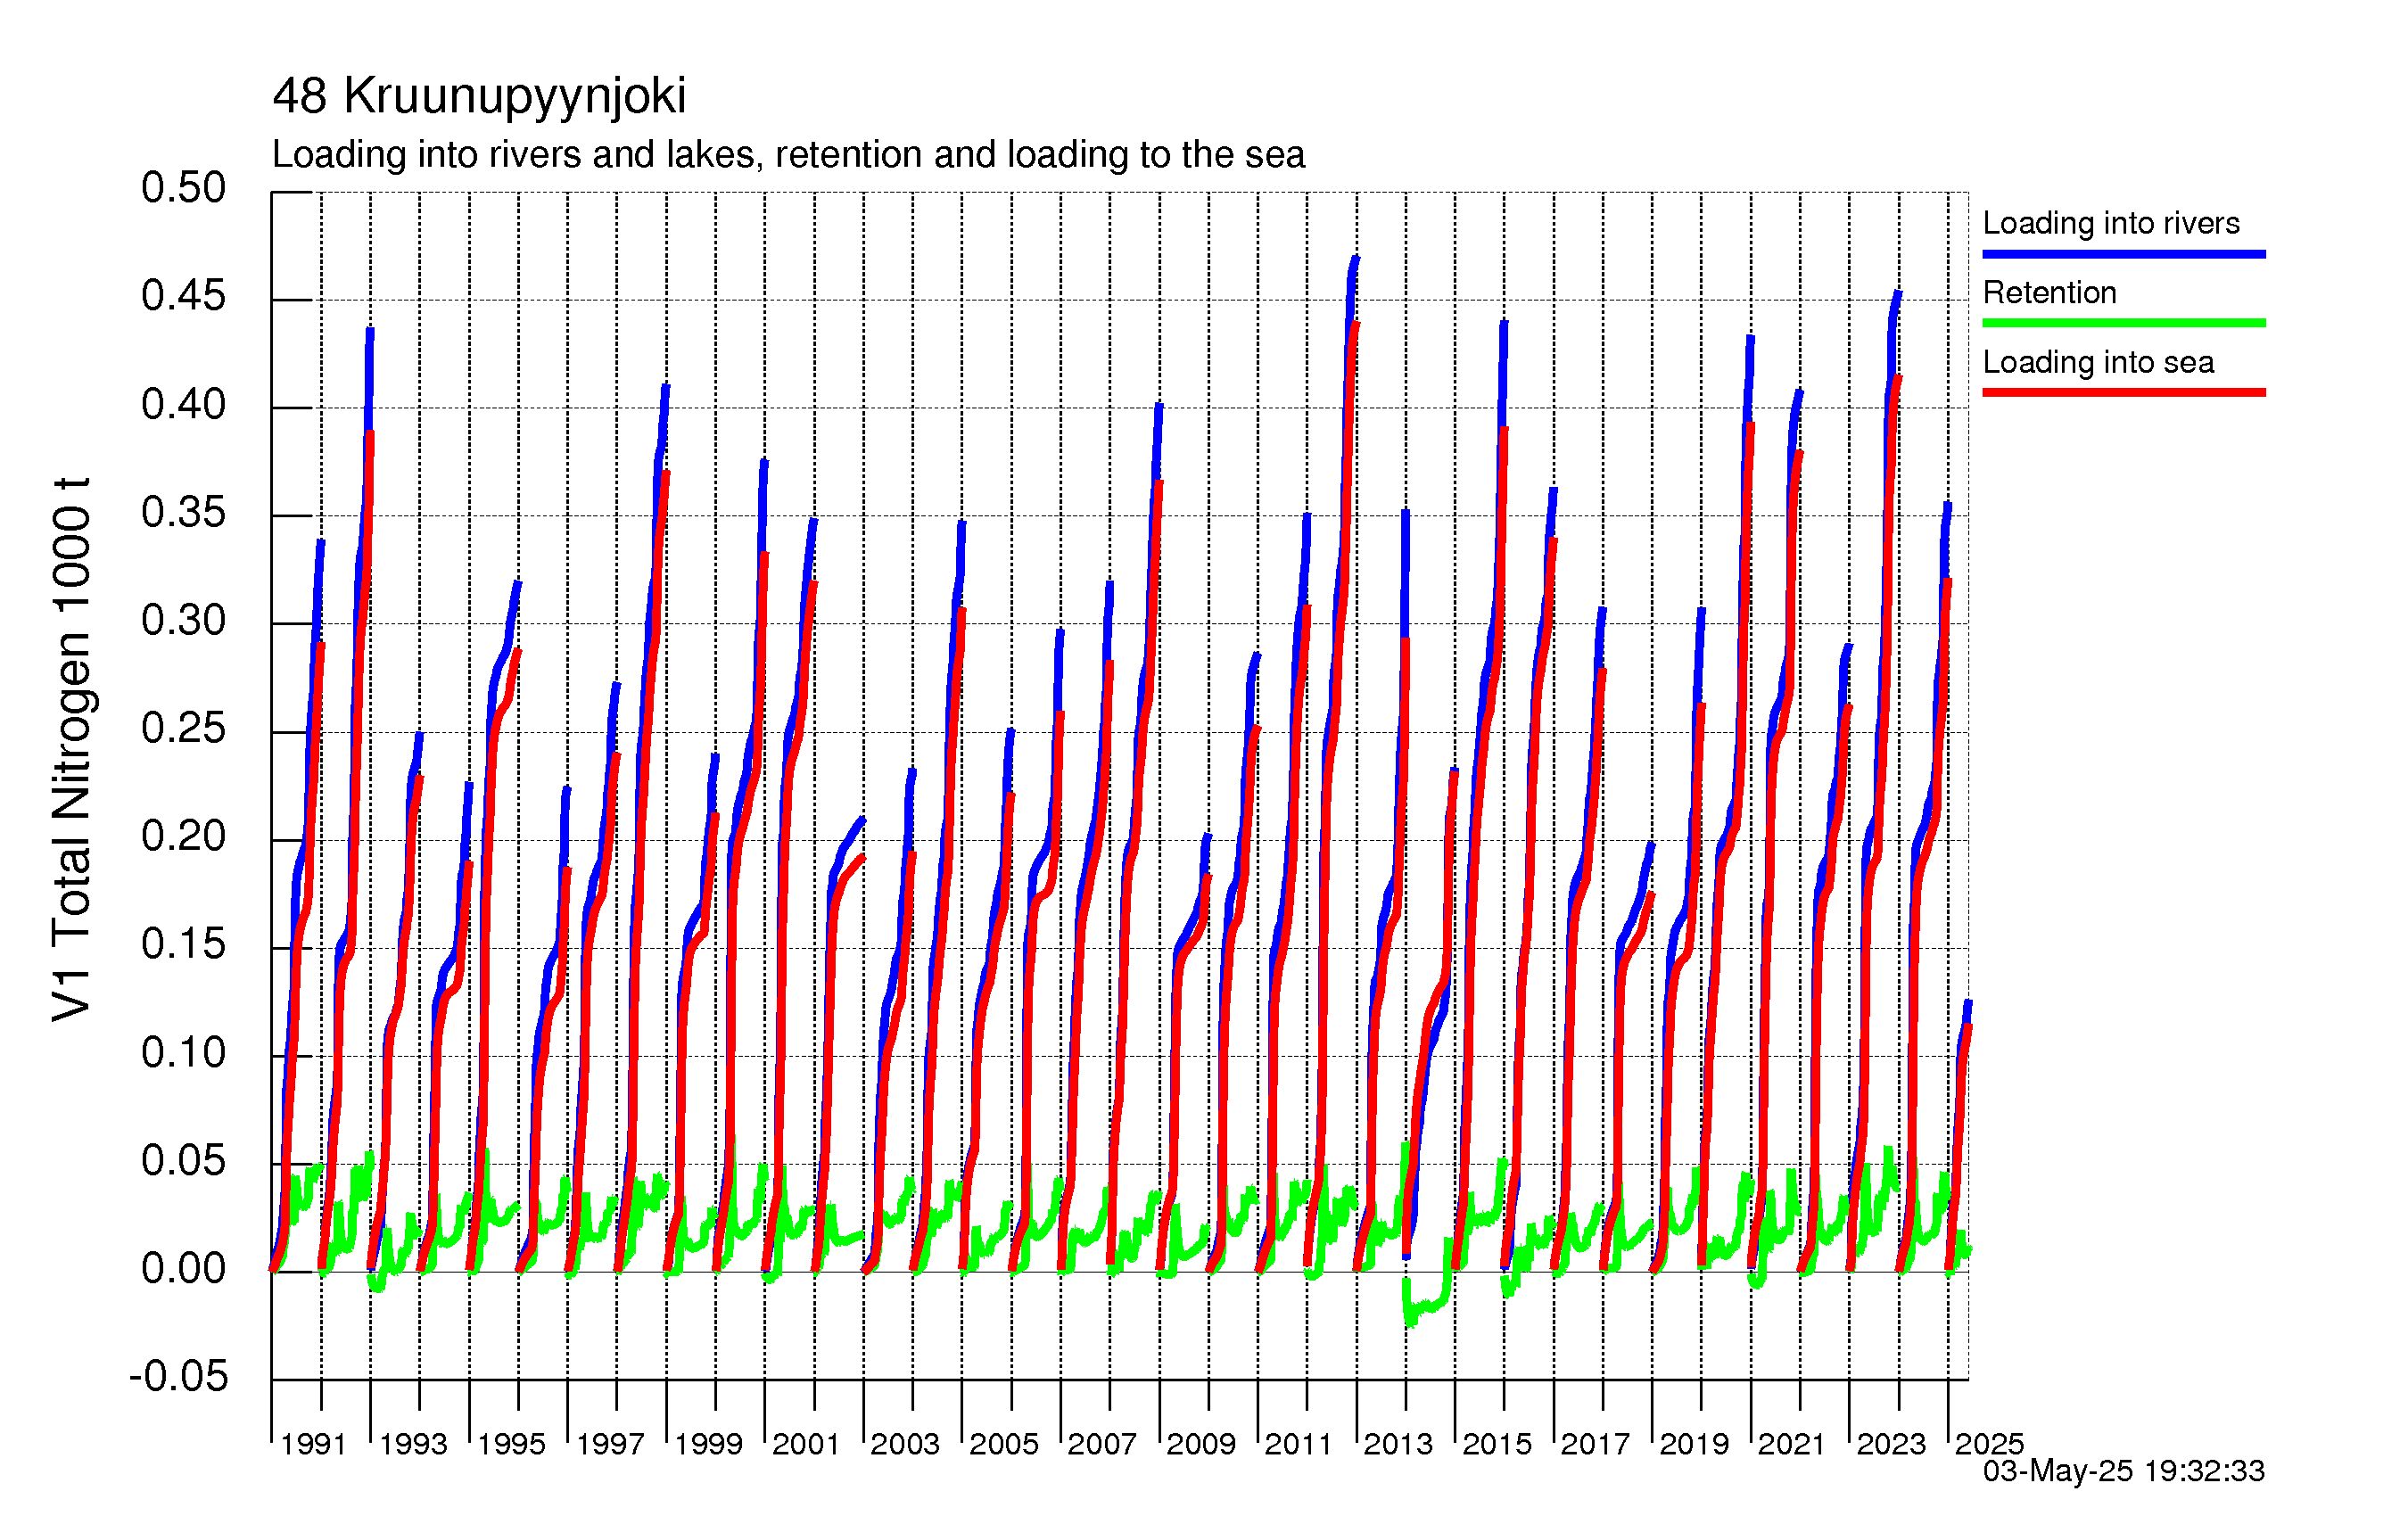Click the y-axis value -0.05

click(178, 1376)
